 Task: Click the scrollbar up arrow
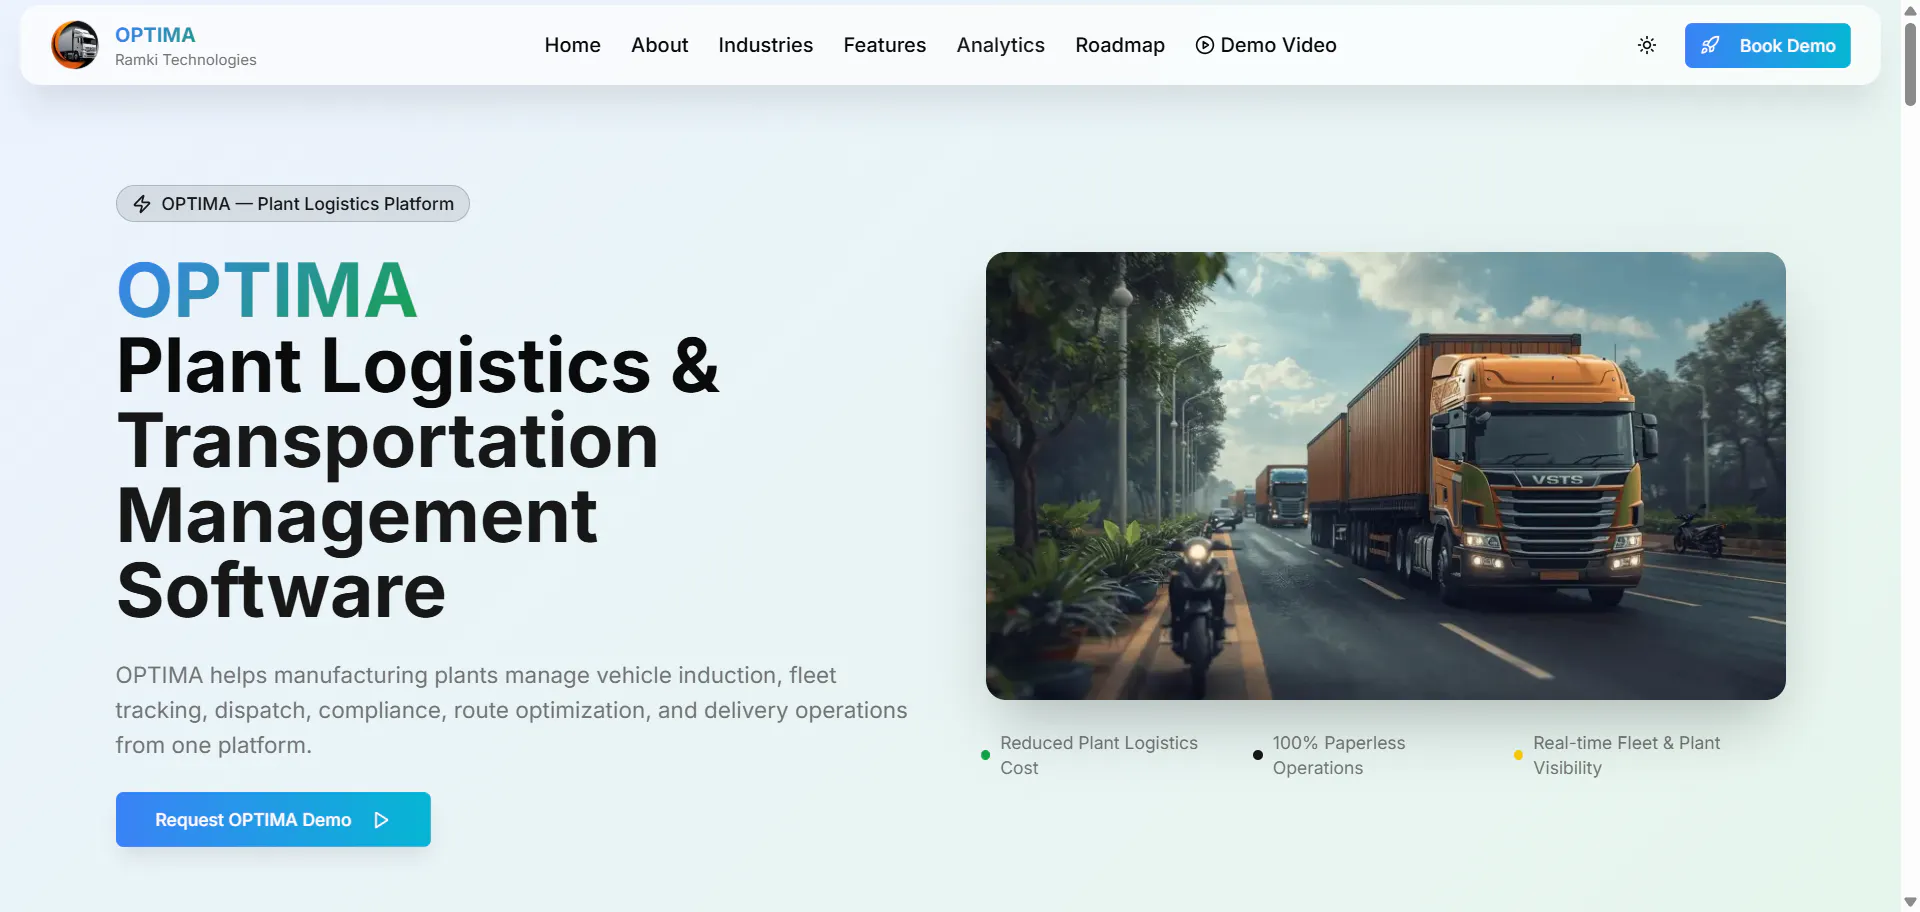(1910, 10)
